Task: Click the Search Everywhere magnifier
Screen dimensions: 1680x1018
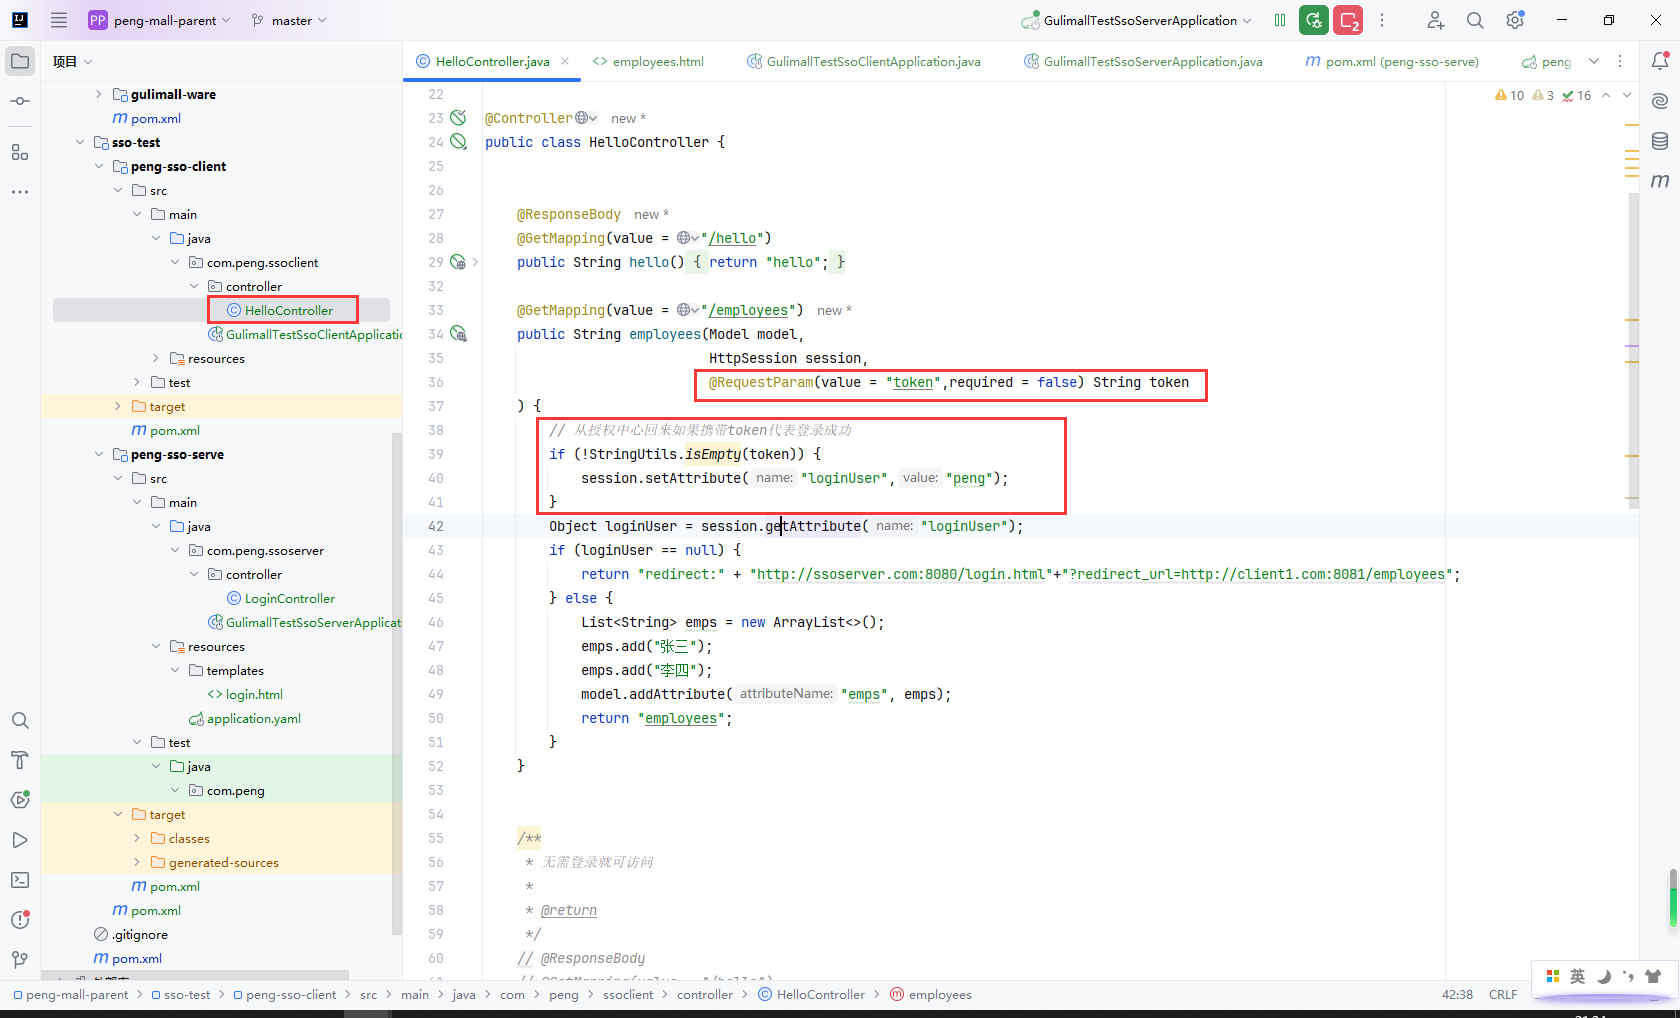Action: (x=1475, y=20)
